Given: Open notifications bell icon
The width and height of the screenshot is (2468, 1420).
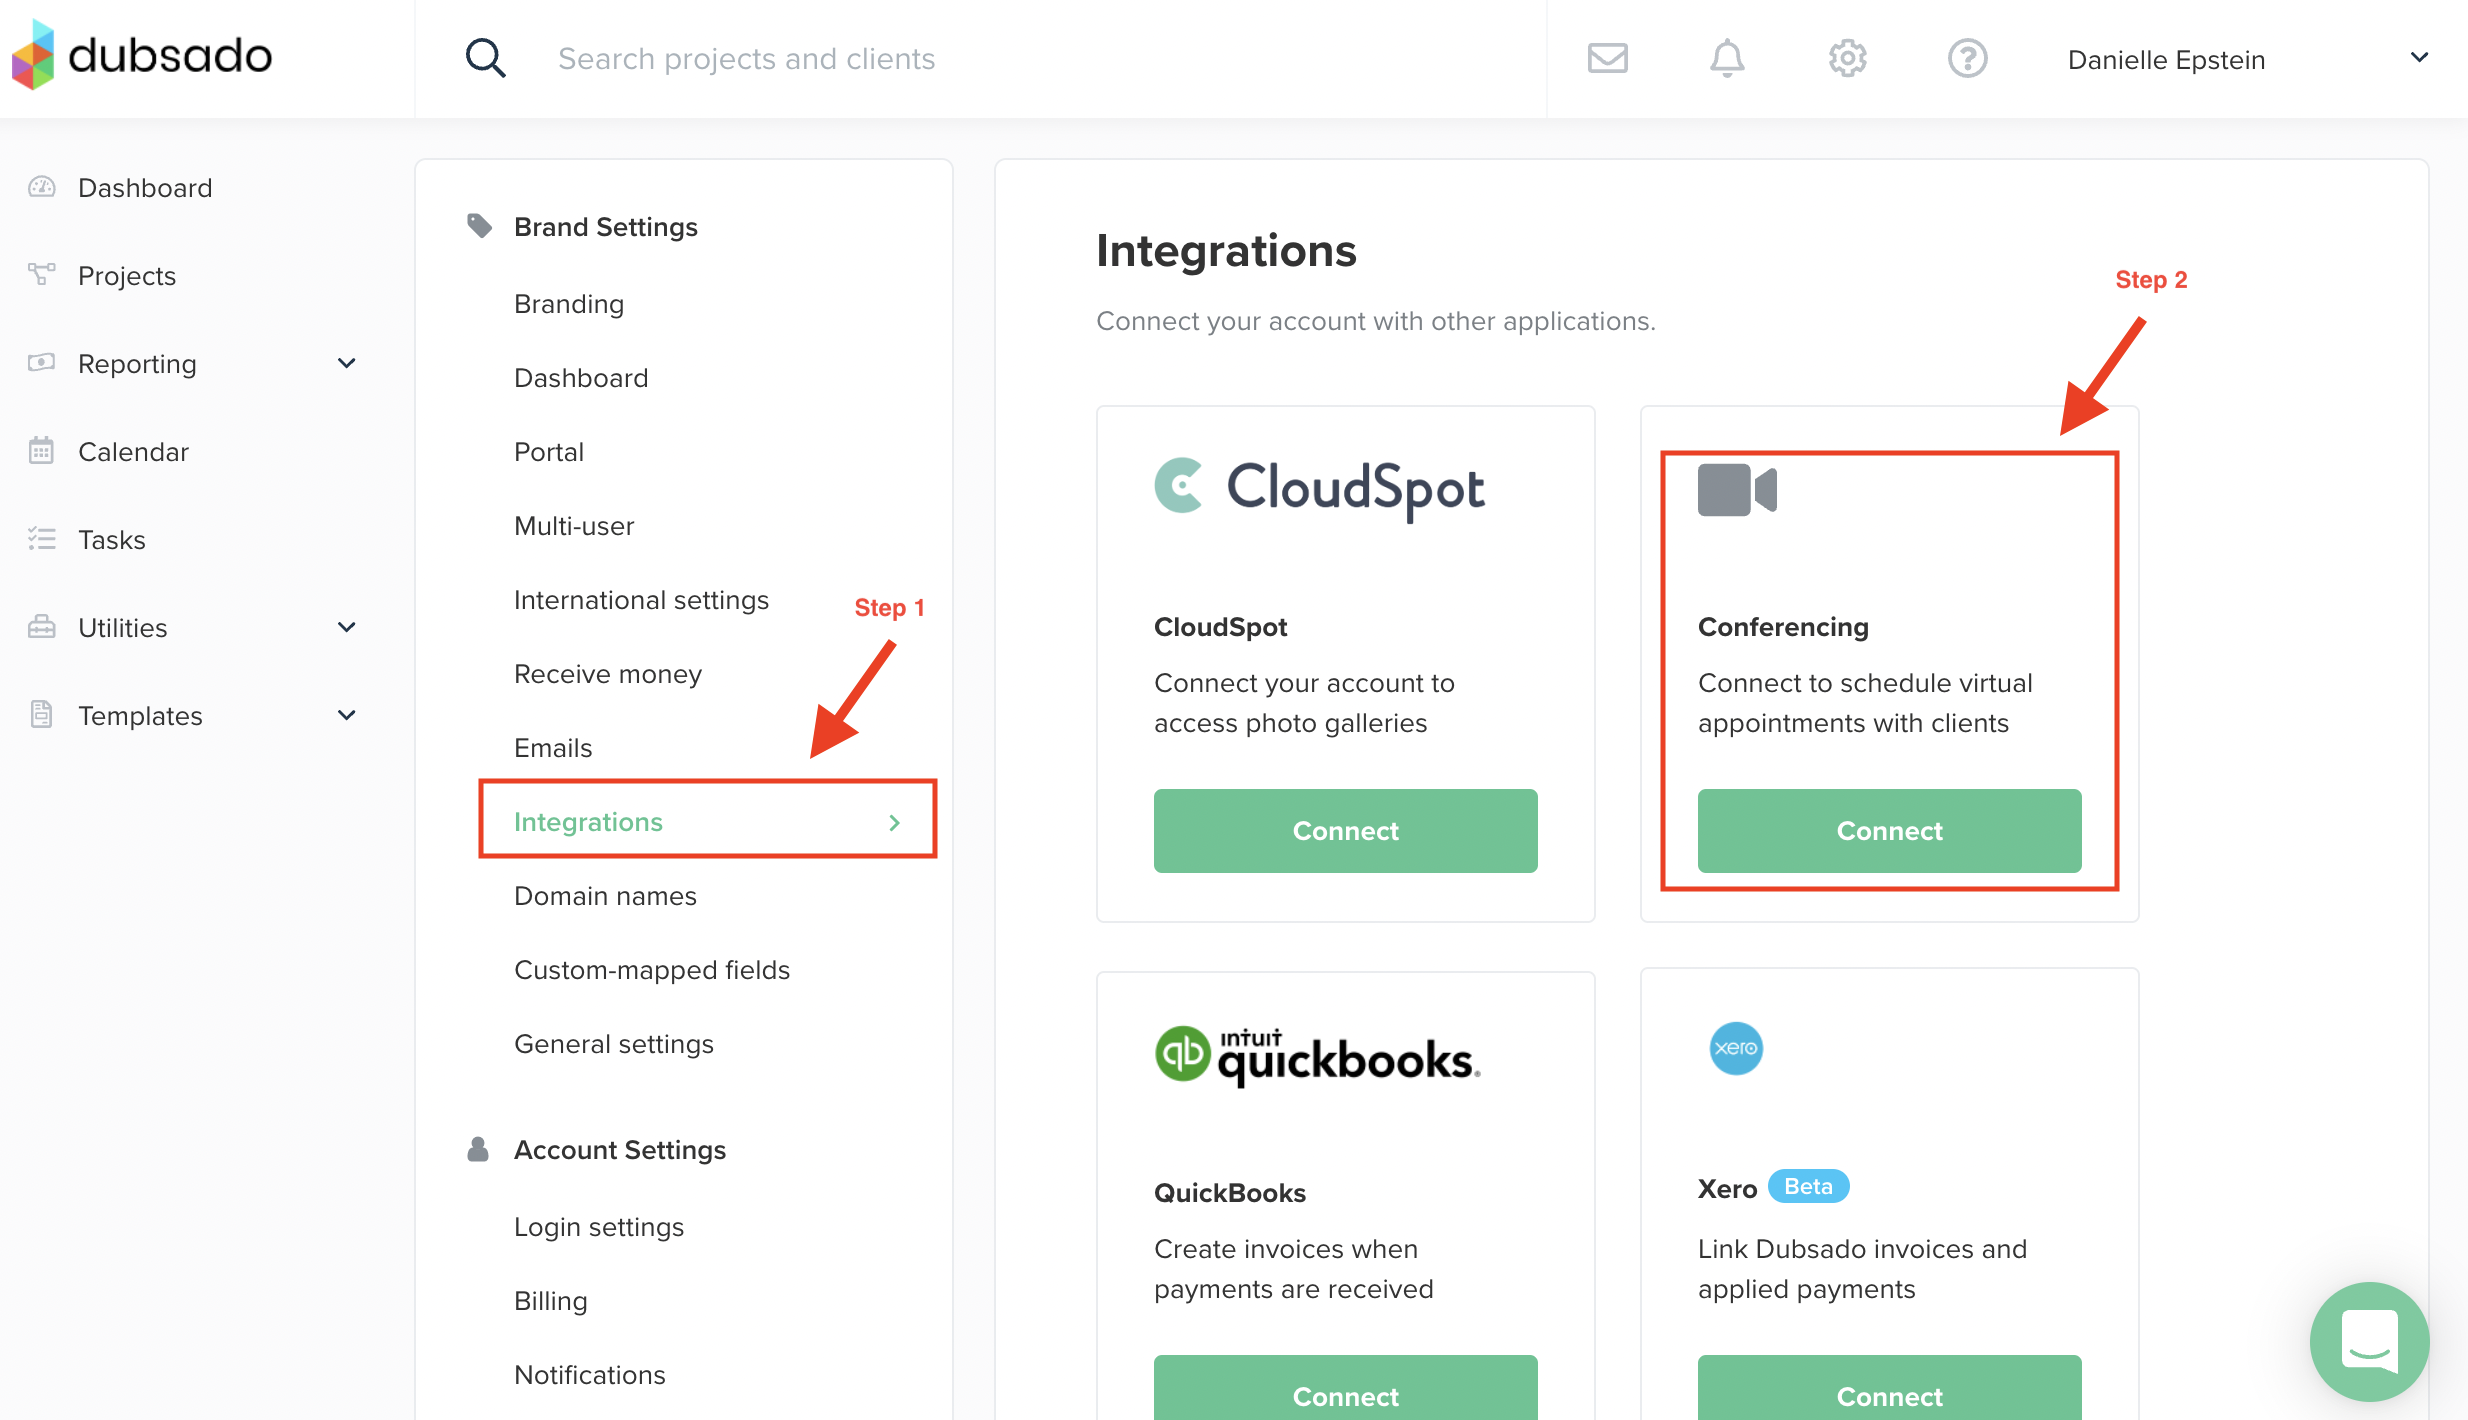Looking at the screenshot, I should tap(1727, 58).
